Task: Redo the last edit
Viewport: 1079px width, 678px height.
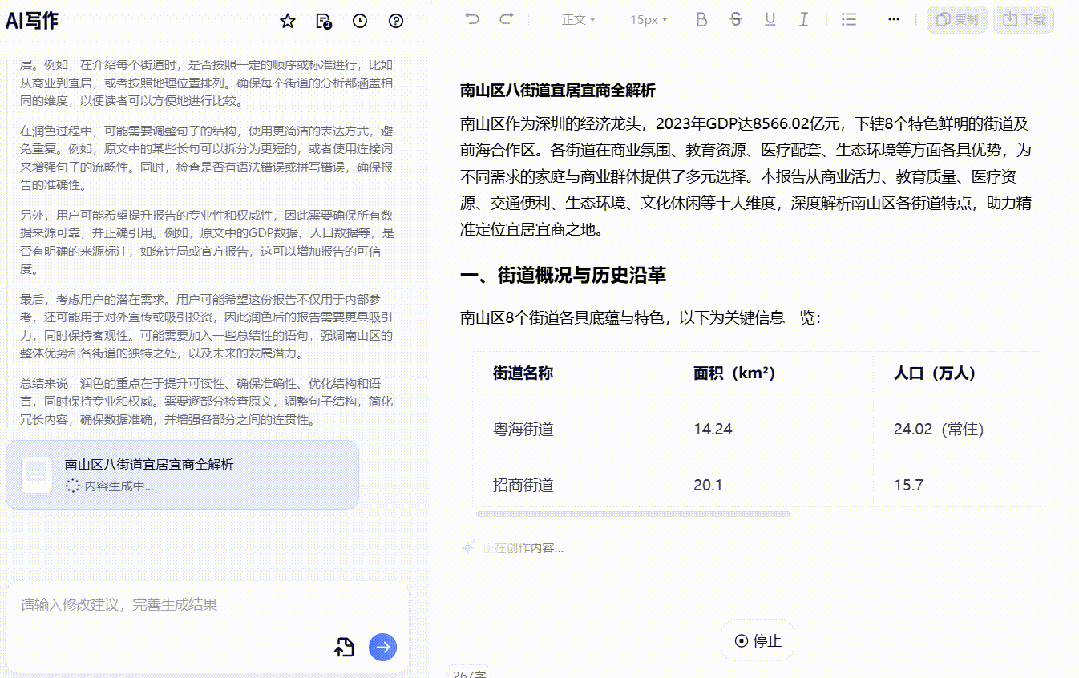Action: pos(506,19)
